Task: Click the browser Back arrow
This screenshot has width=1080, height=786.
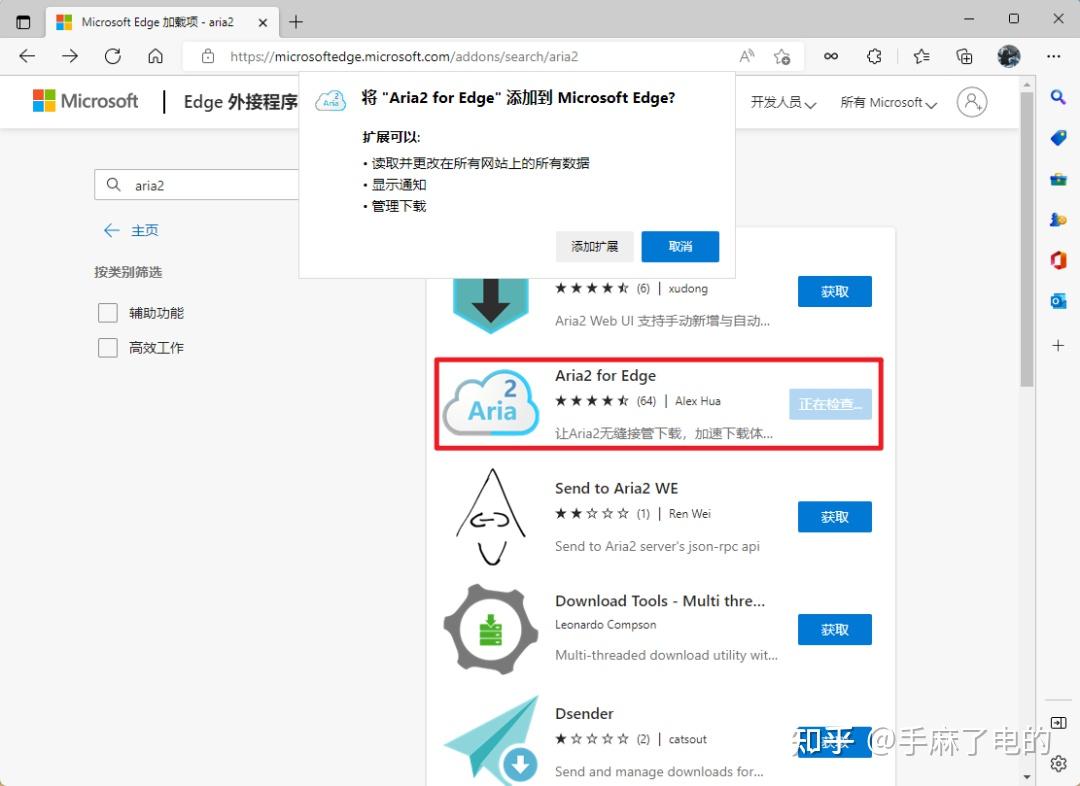Action: click(27, 56)
